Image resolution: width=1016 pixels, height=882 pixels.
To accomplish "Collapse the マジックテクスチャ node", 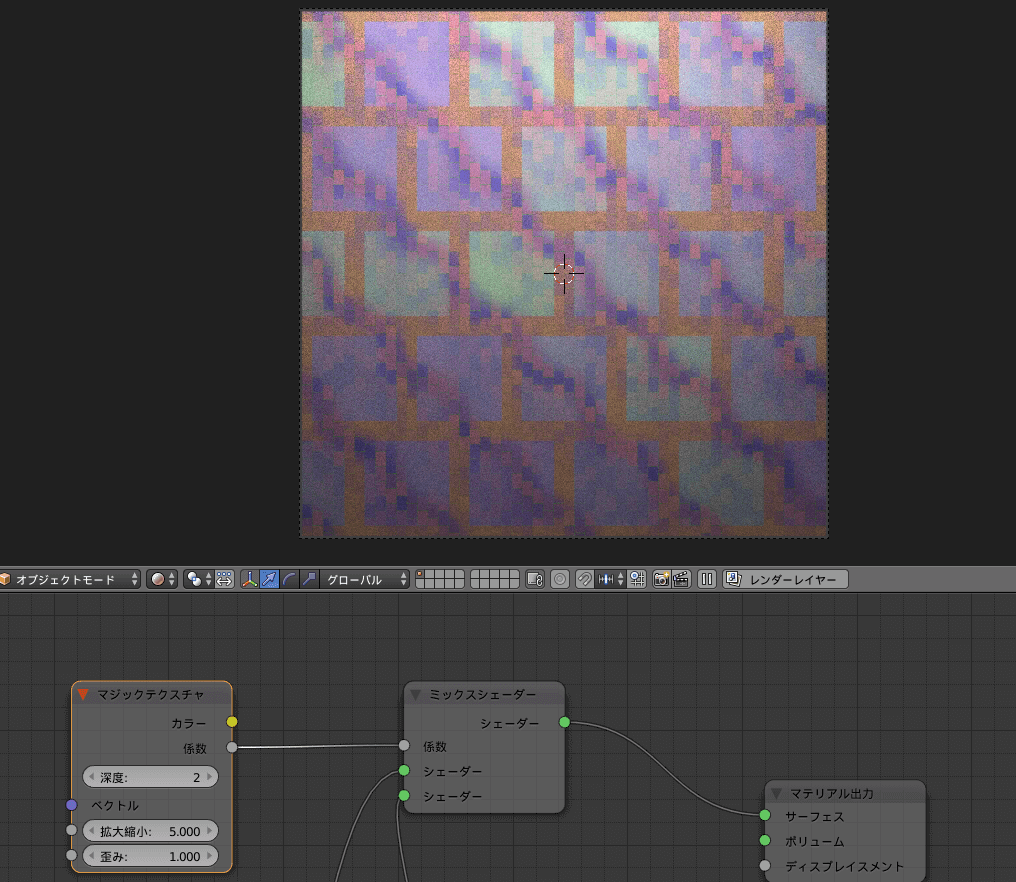I will point(82,695).
